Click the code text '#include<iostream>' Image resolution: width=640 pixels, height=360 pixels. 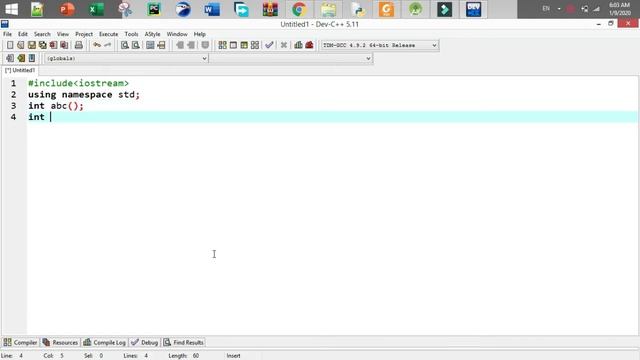coord(78,83)
